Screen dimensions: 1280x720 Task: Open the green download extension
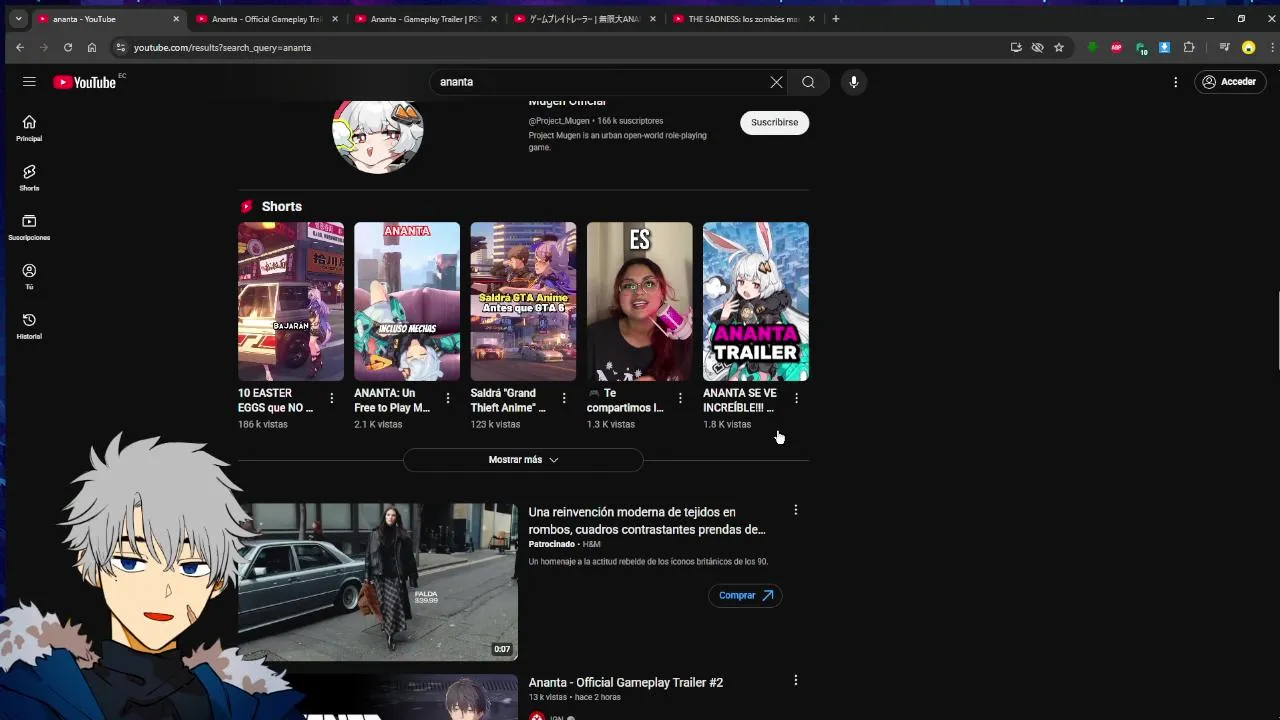pyautogui.click(x=1092, y=47)
